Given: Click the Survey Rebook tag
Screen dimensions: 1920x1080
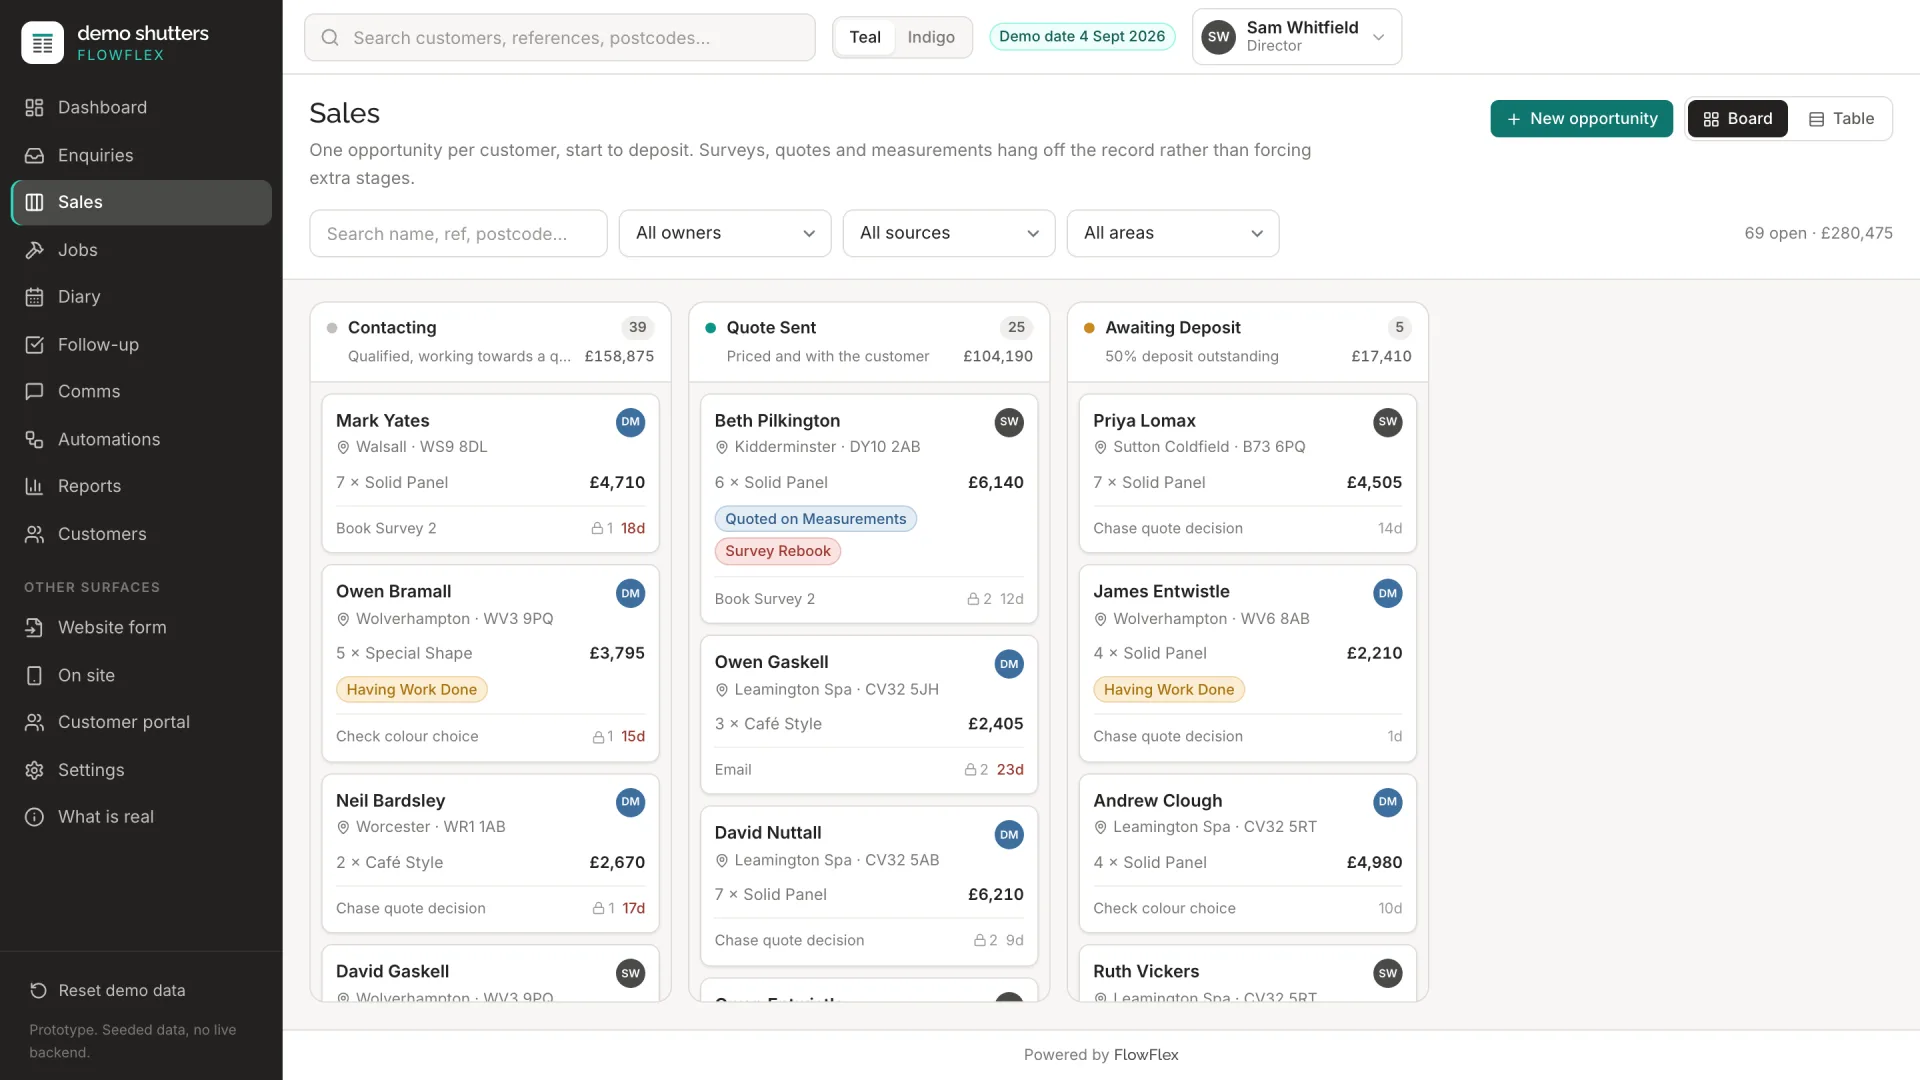Looking at the screenshot, I should pos(777,551).
